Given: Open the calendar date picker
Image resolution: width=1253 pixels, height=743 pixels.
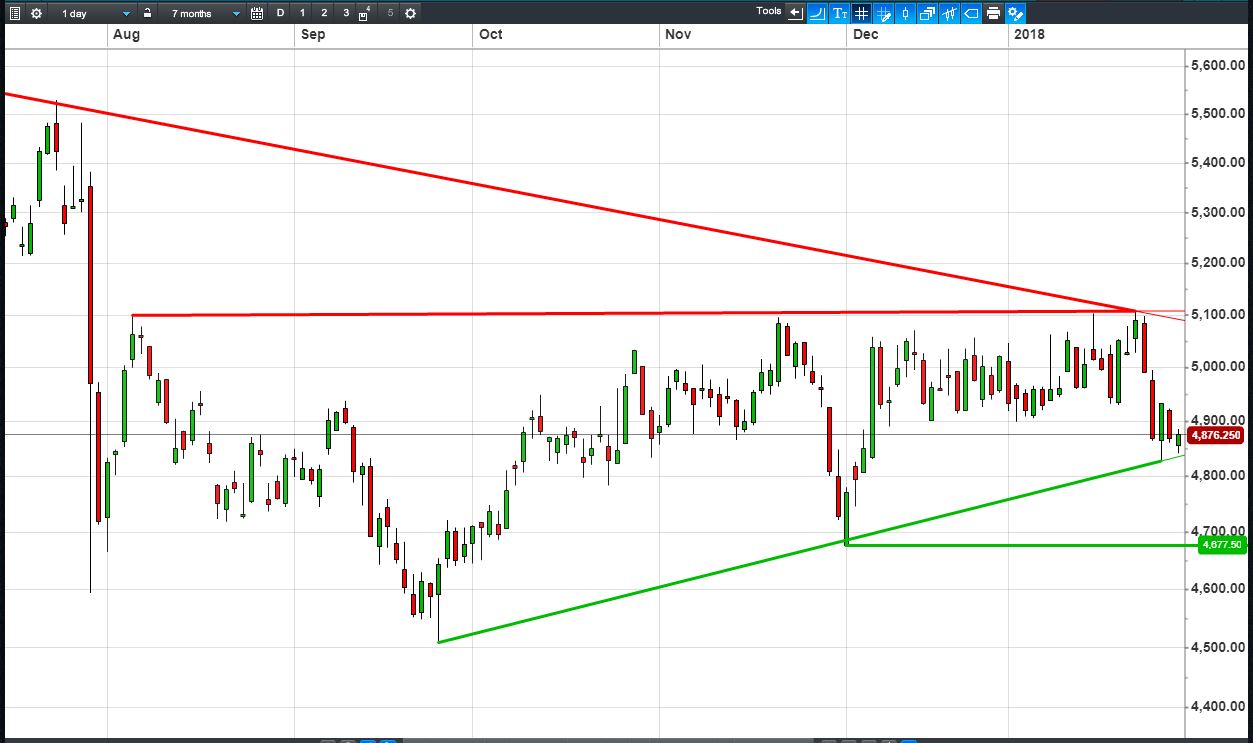Looking at the screenshot, I should pyautogui.click(x=257, y=13).
